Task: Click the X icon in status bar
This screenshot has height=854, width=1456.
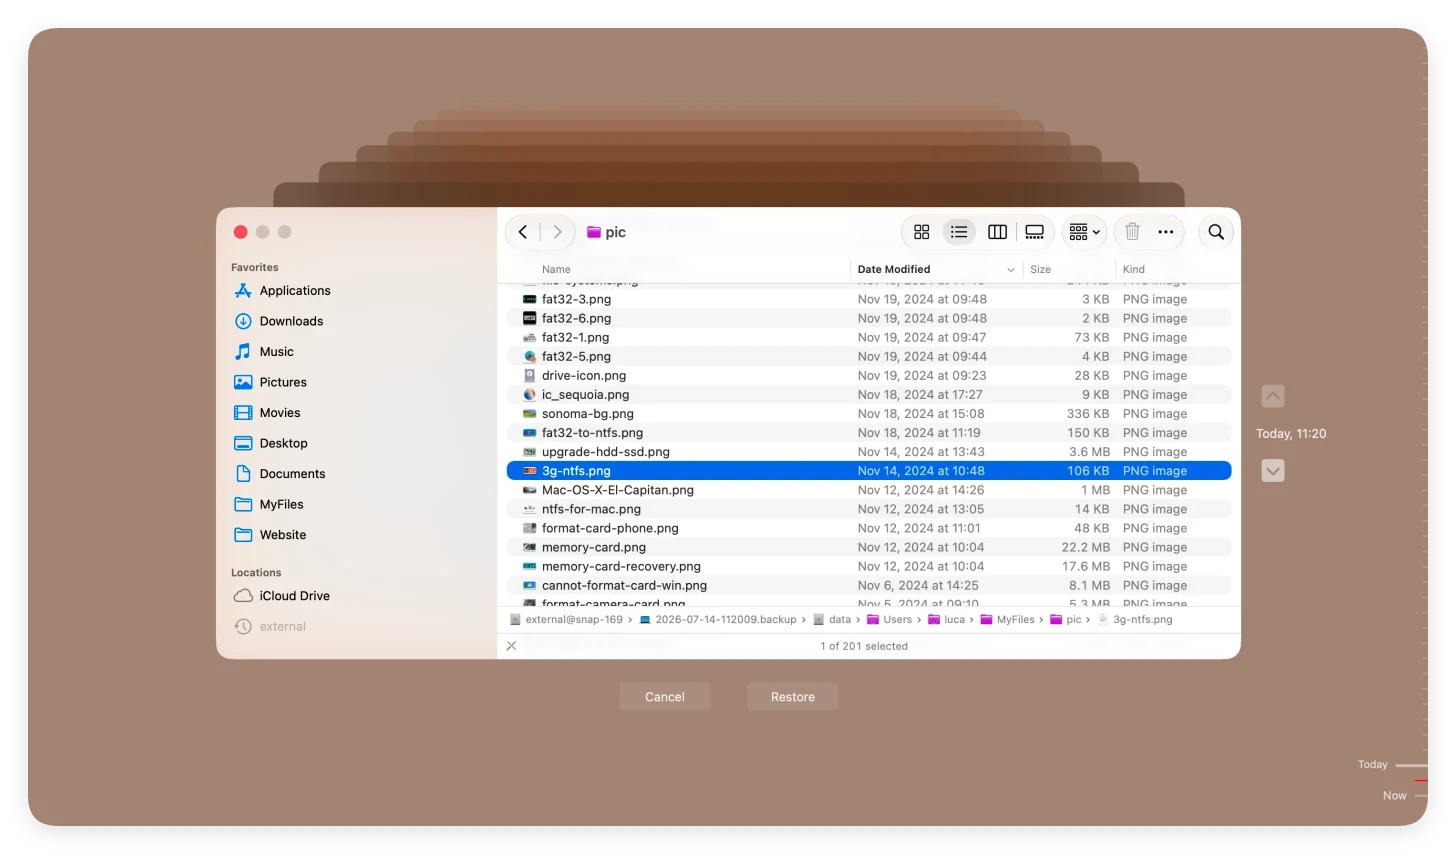Action: tap(511, 646)
